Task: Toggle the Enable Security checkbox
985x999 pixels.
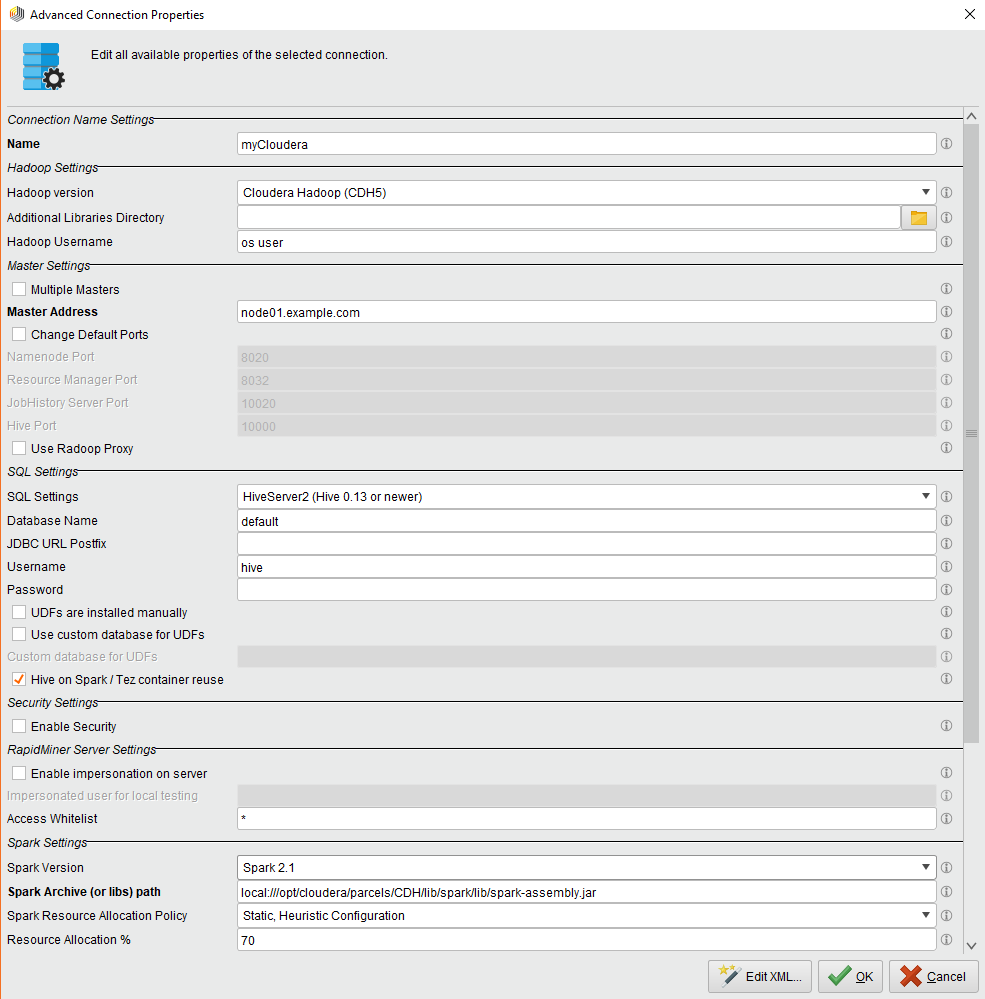Action: click(x=19, y=727)
